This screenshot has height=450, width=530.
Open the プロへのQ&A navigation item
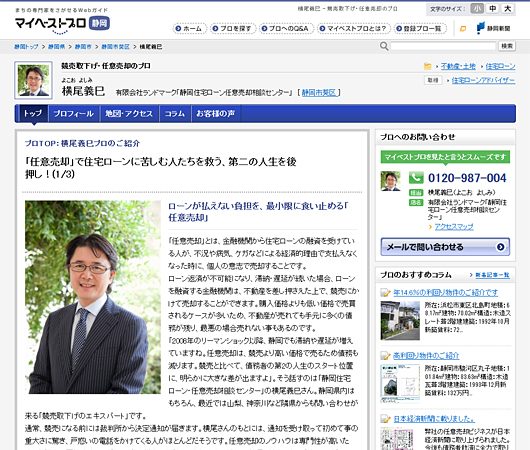point(285,28)
